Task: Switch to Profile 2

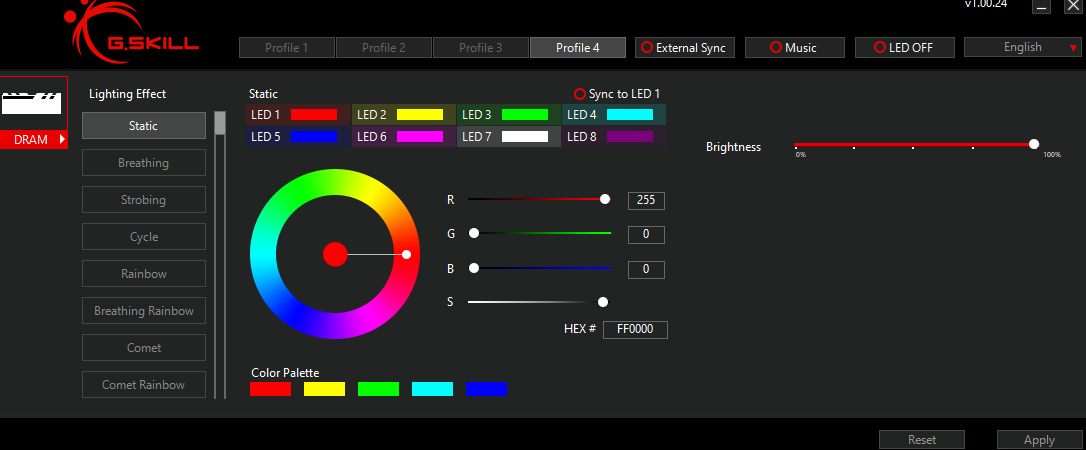Action: pos(384,48)
